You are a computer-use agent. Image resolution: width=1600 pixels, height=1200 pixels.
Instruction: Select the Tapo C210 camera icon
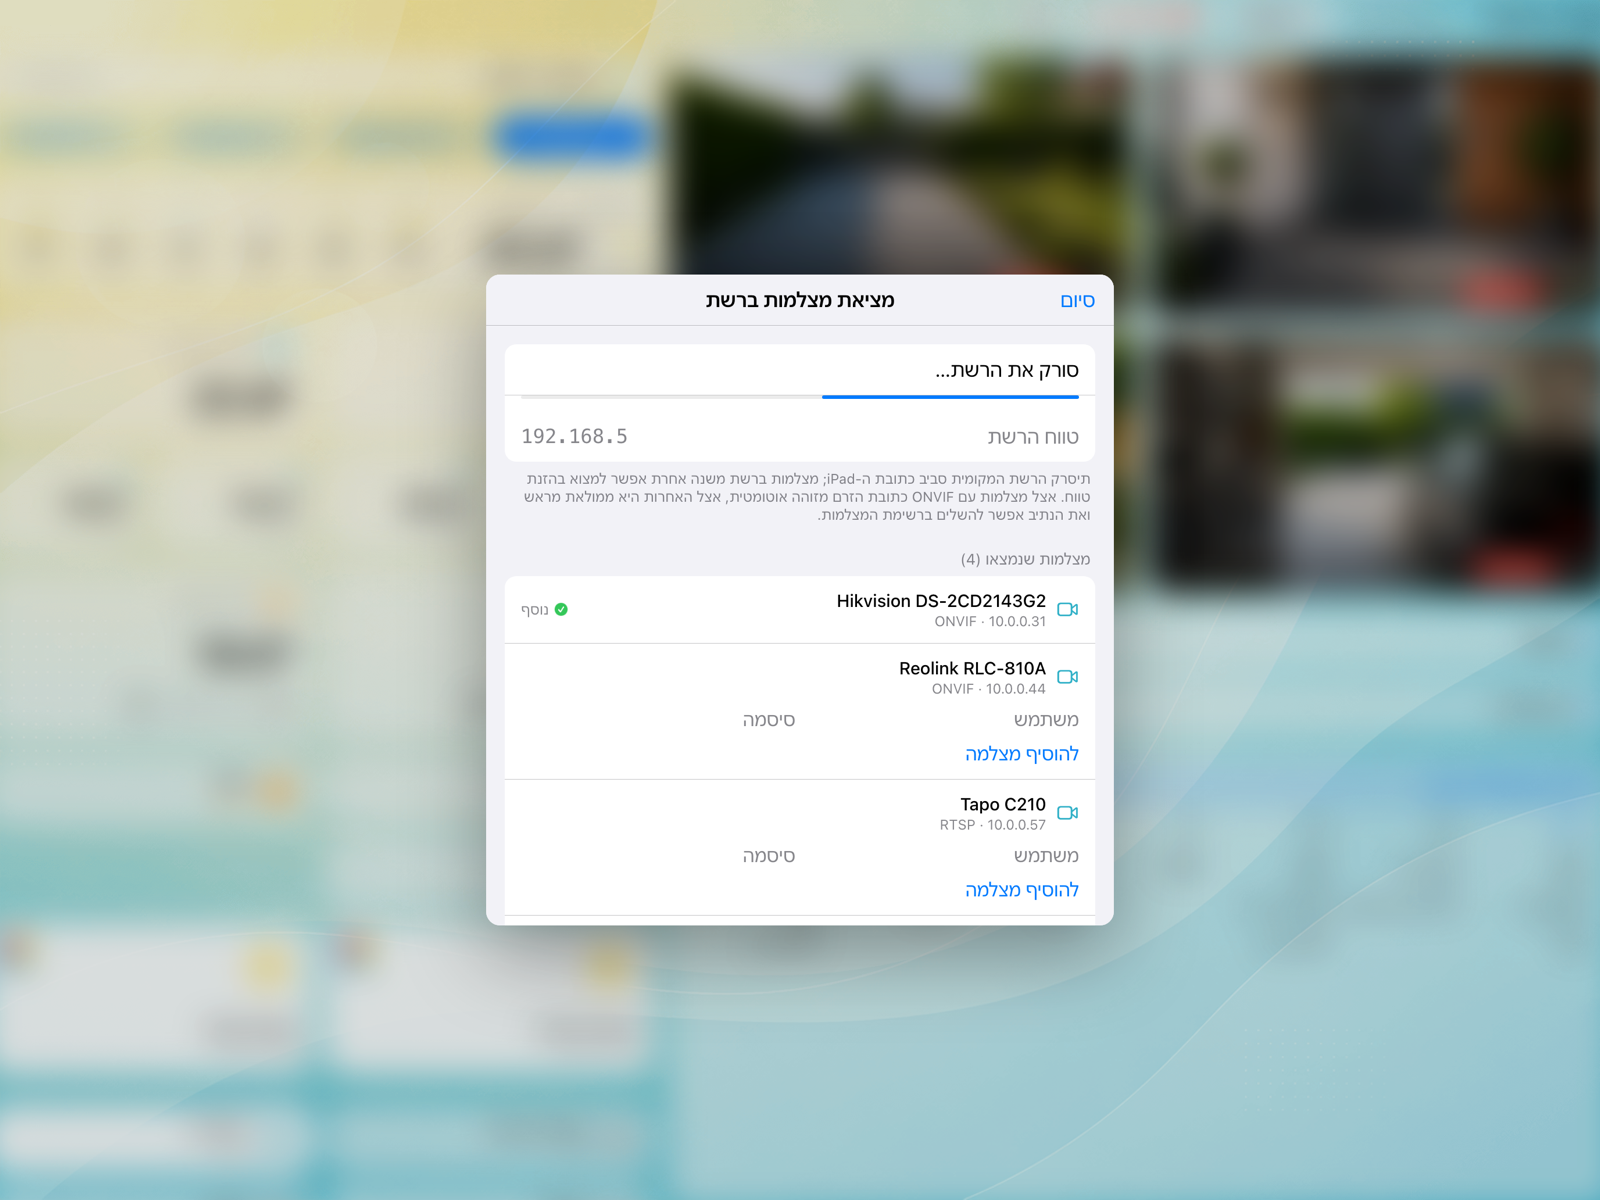pyautogui.click(x=1067, y=813)
